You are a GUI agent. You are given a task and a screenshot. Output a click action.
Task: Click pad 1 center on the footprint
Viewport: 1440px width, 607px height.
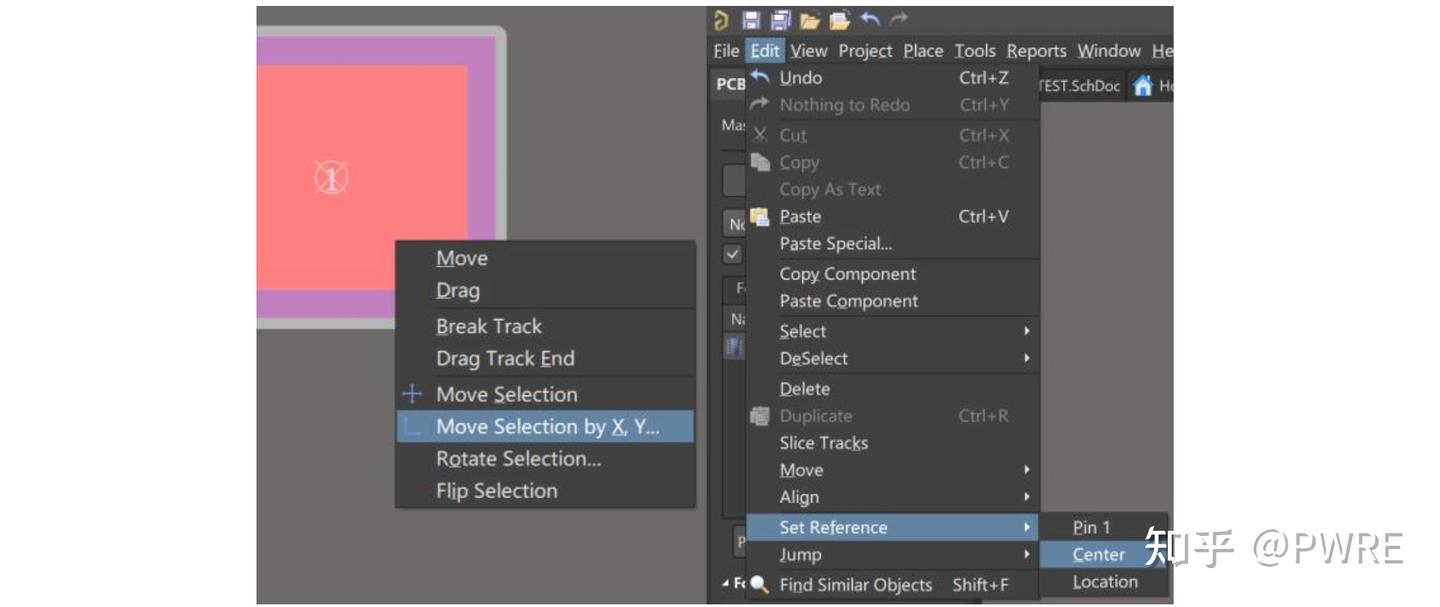coord(331,178)
